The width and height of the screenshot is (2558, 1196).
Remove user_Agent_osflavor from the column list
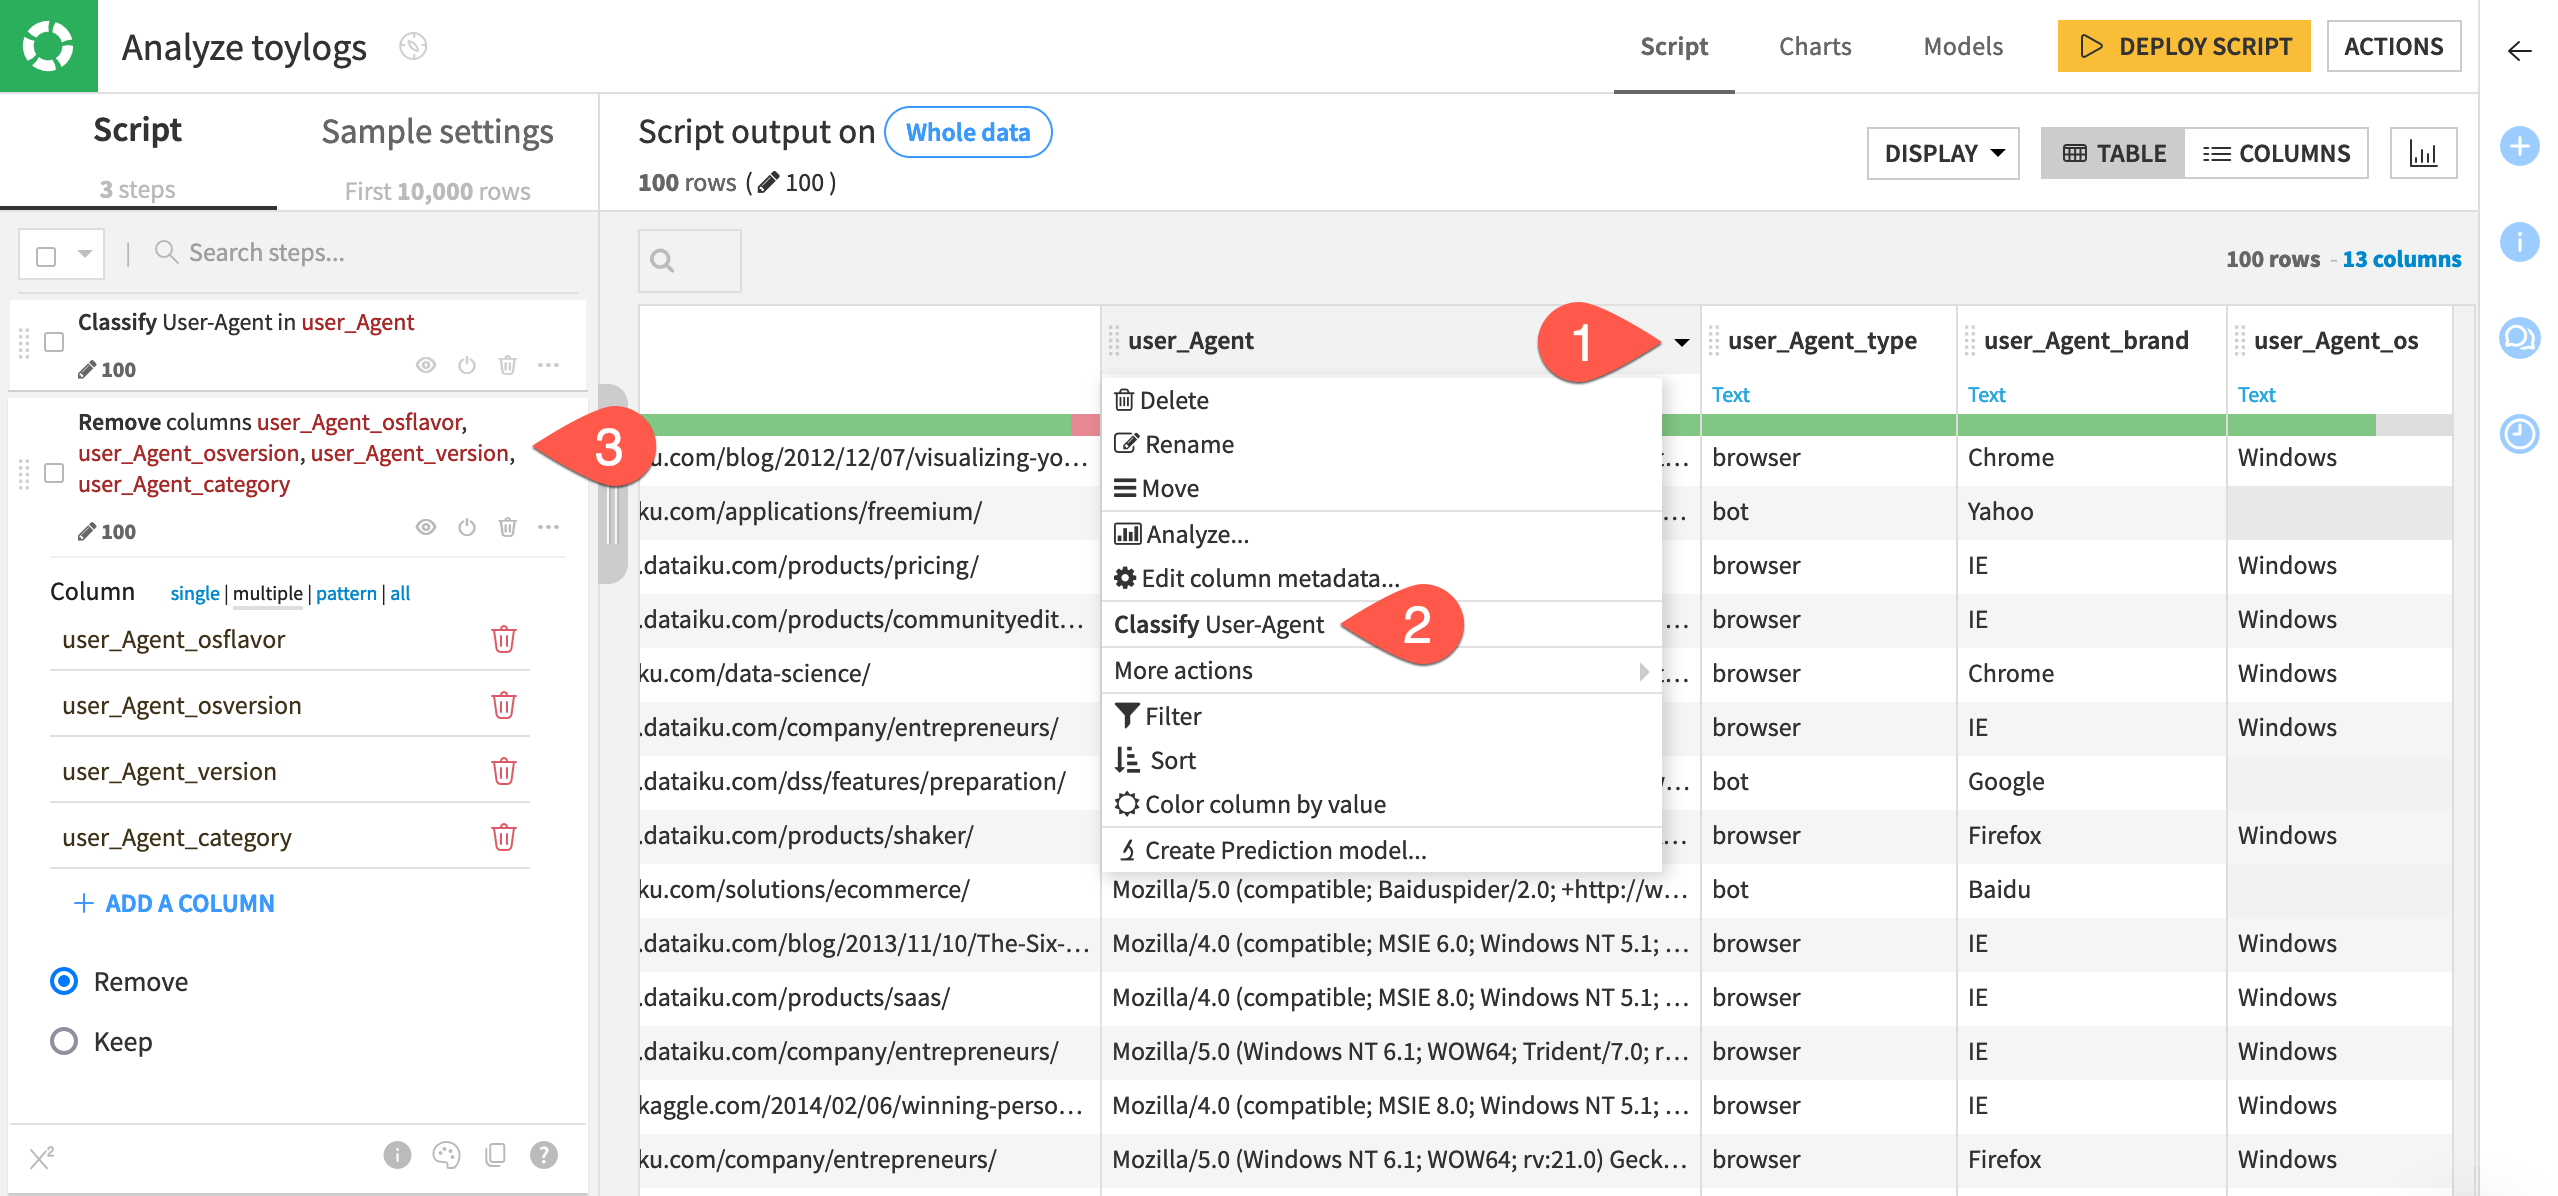pyautogui.click(x=504, y=639)
